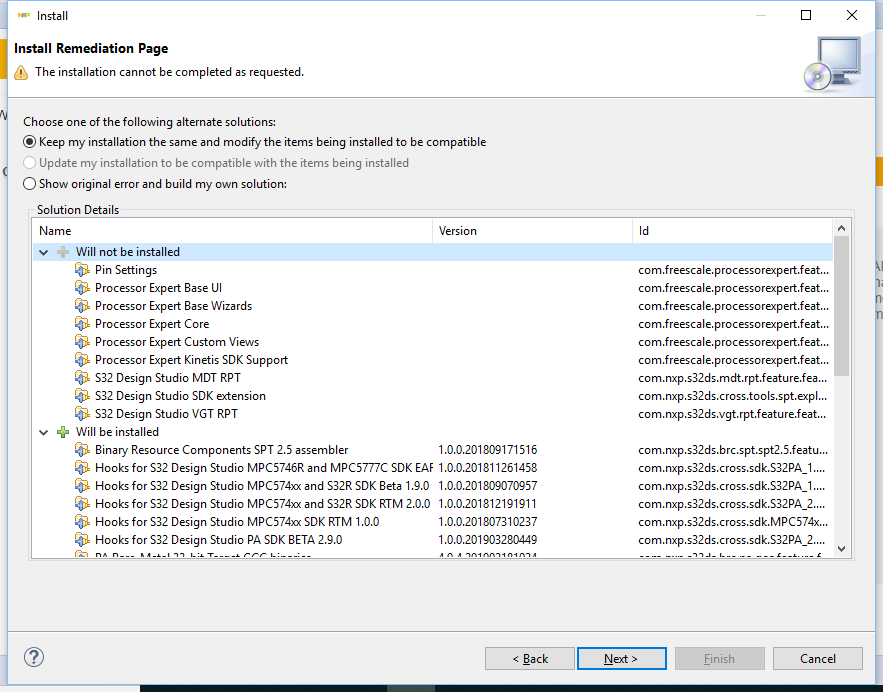The image size is (883, 692).
Task: Click the warning triangle icon
Action: point(21,73)
